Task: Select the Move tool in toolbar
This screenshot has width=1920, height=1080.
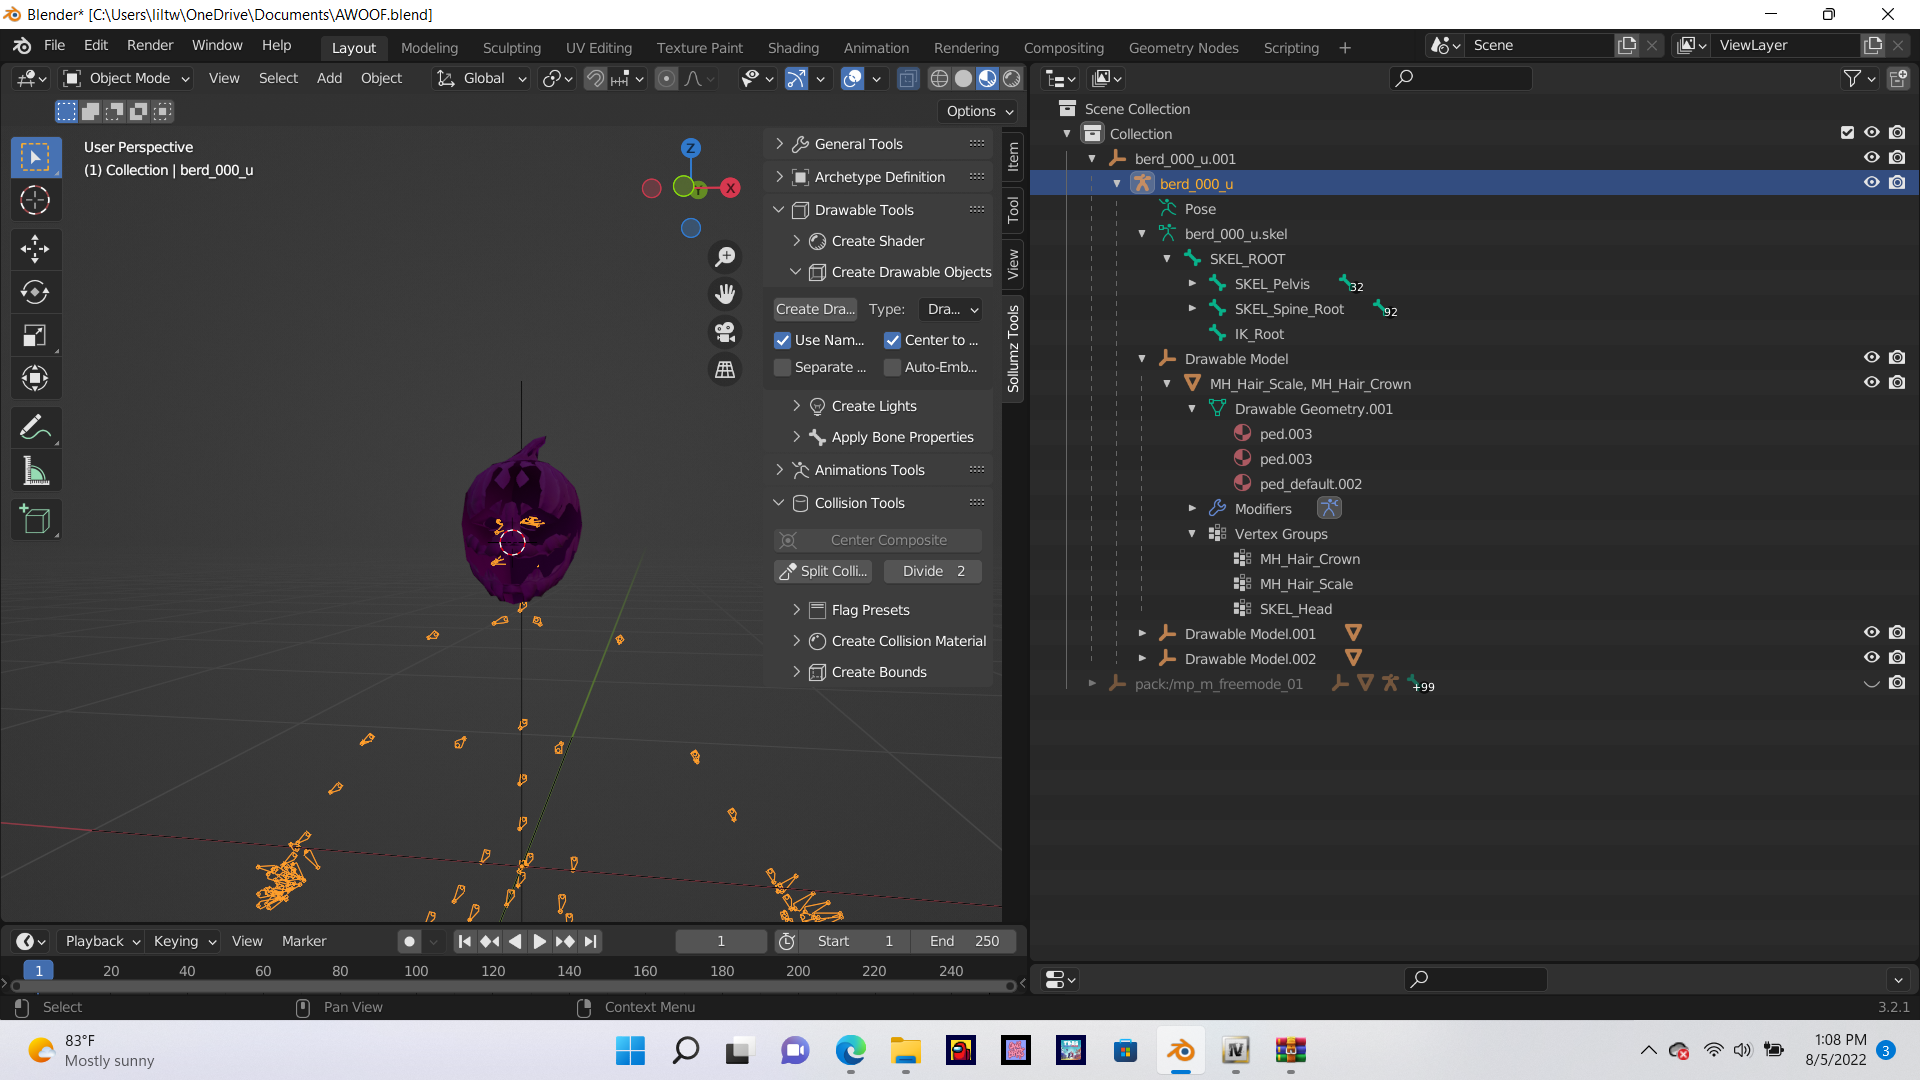Action: pyautogui.click(x=35, y=248)
